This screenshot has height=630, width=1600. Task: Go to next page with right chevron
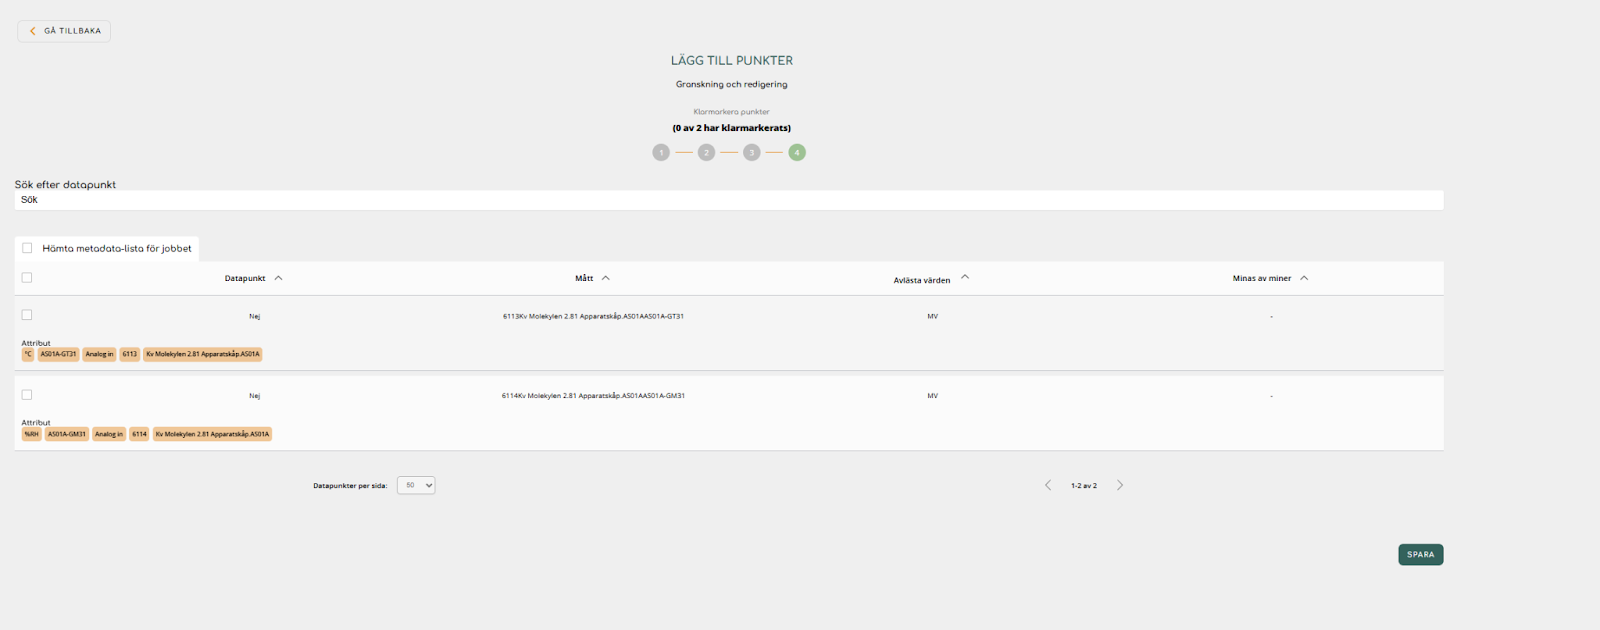coord(1120,485)
